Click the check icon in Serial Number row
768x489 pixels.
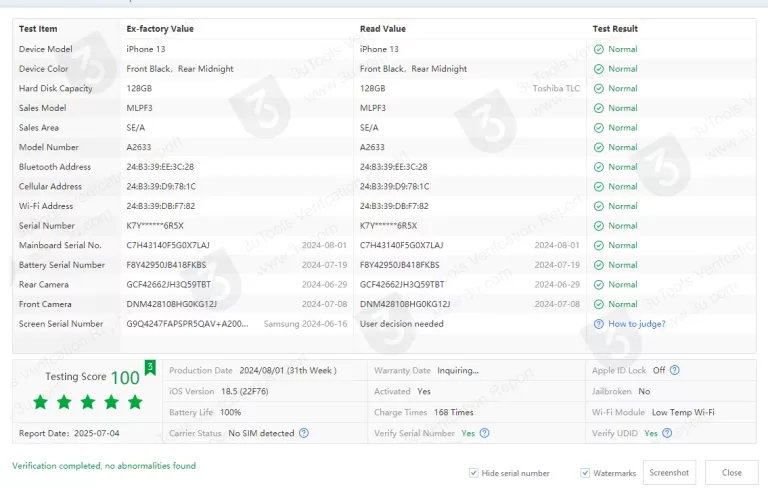point(599,226)
